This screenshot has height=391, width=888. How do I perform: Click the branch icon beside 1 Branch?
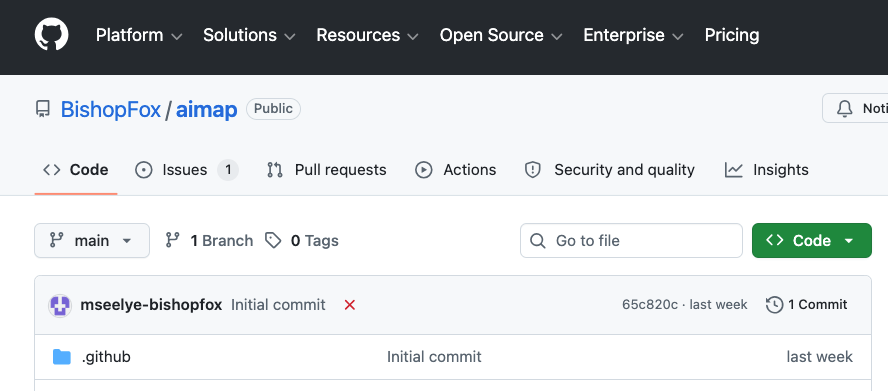coord(173,240)
